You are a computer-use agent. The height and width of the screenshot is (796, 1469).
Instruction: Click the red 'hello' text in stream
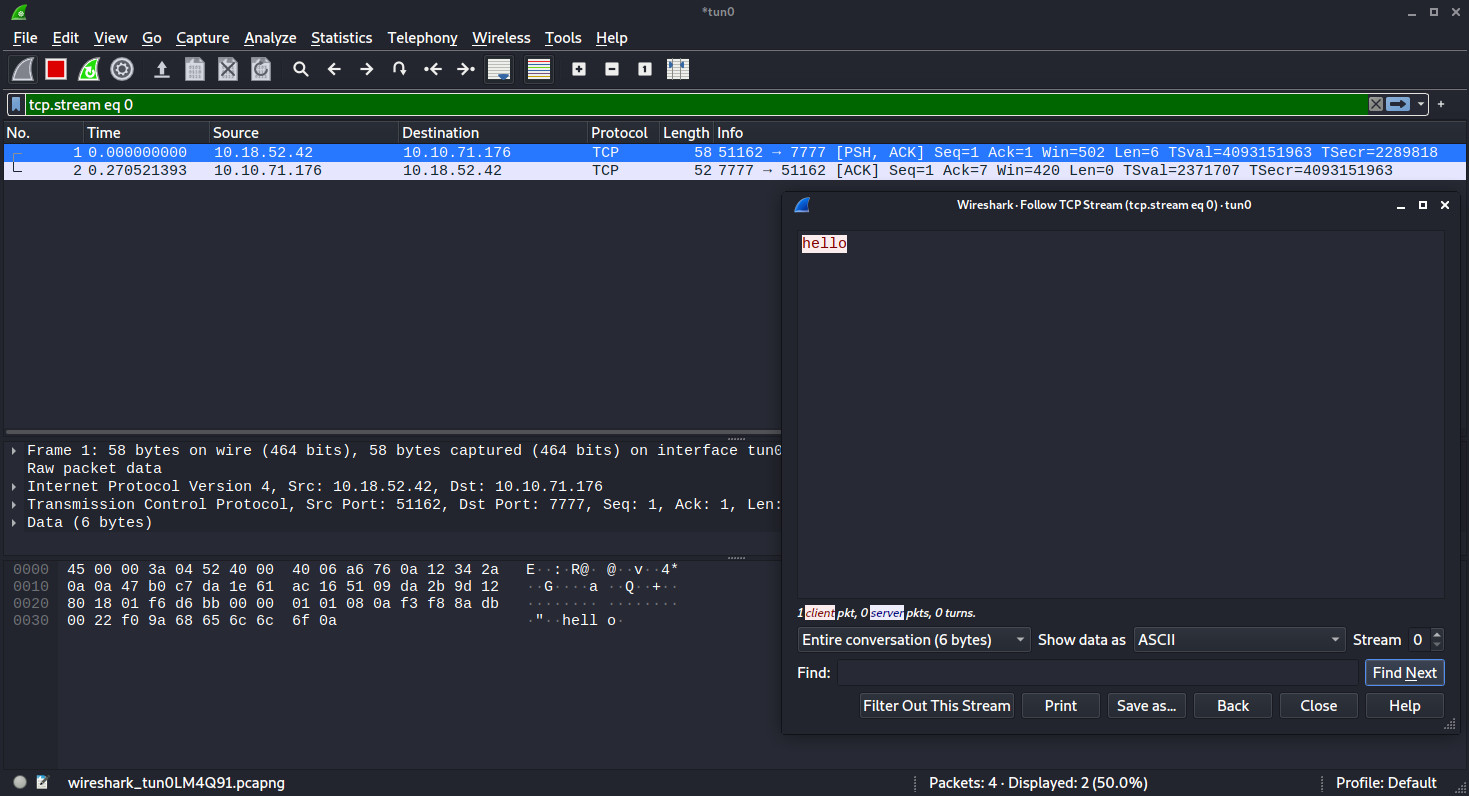(x=824, y=243)
